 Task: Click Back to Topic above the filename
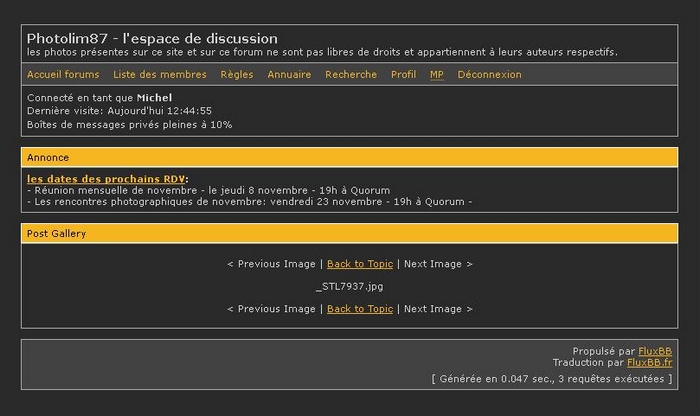(360, 264)
